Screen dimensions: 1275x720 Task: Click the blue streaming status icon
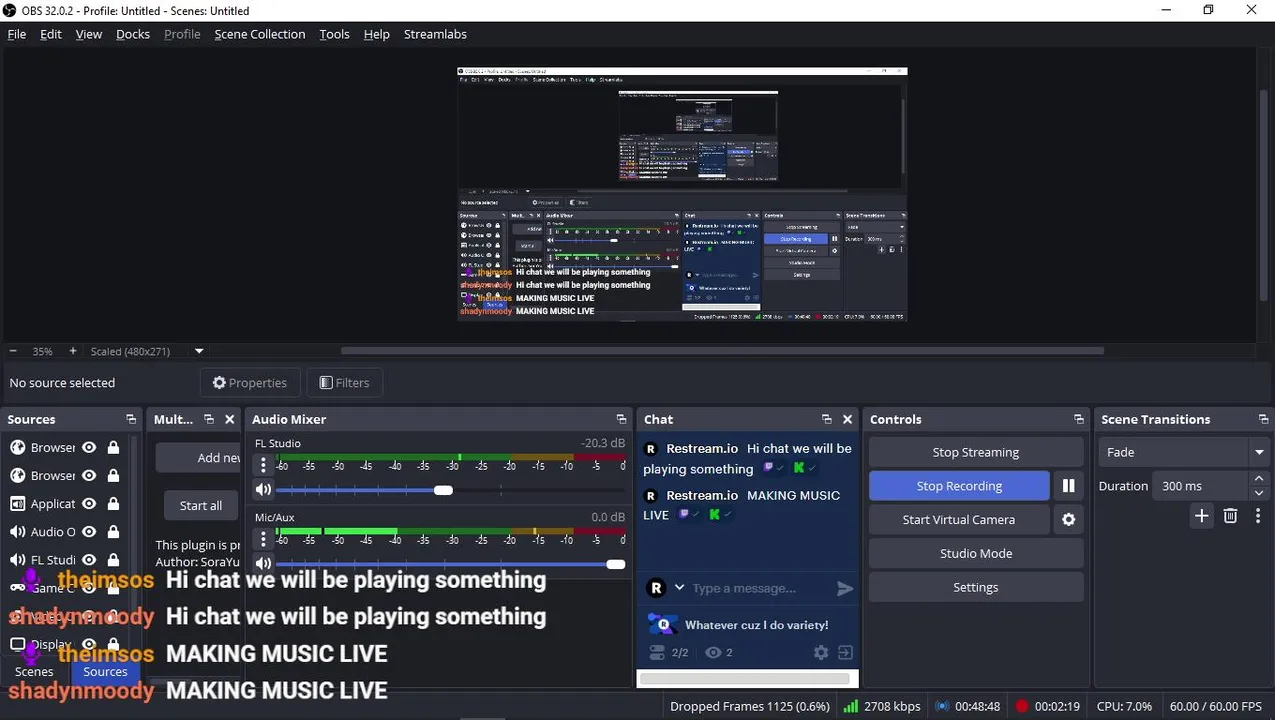click(942, 706)
